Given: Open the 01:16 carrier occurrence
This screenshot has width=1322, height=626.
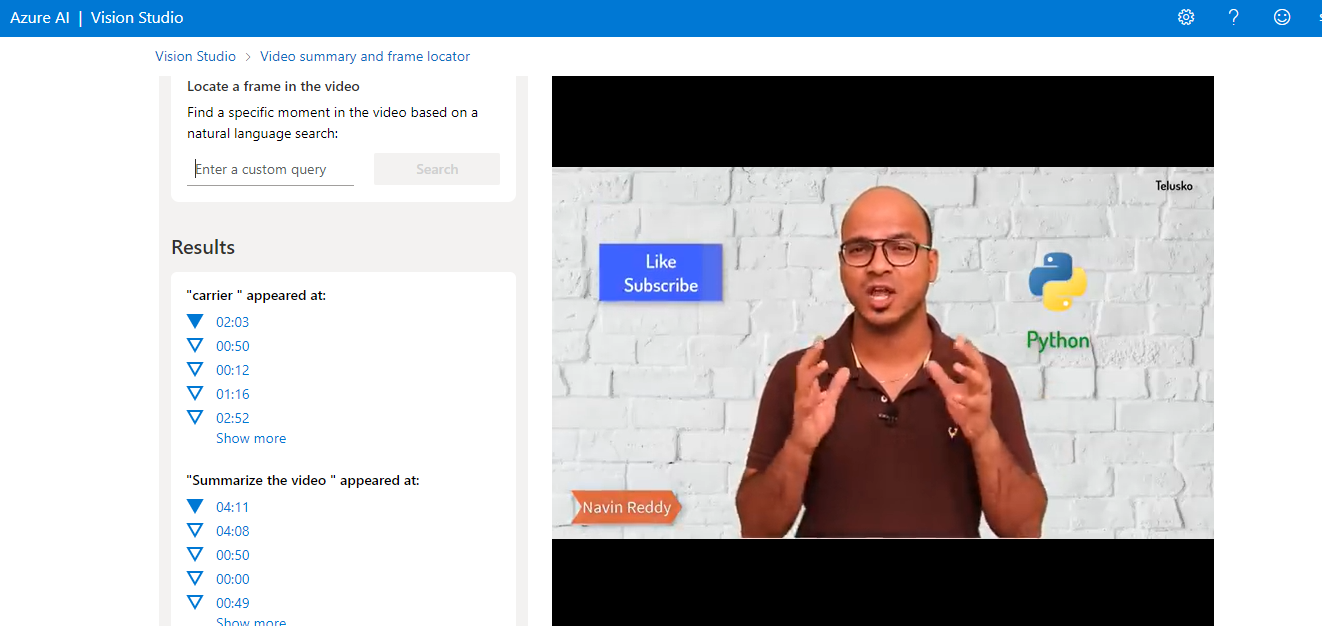Looking at the screenshot, I should 231,393.
